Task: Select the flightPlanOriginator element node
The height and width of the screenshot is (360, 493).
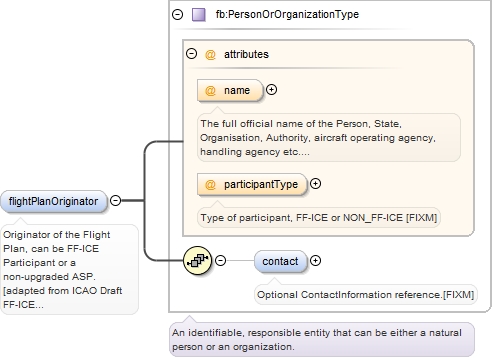Action: click(54, 201)
